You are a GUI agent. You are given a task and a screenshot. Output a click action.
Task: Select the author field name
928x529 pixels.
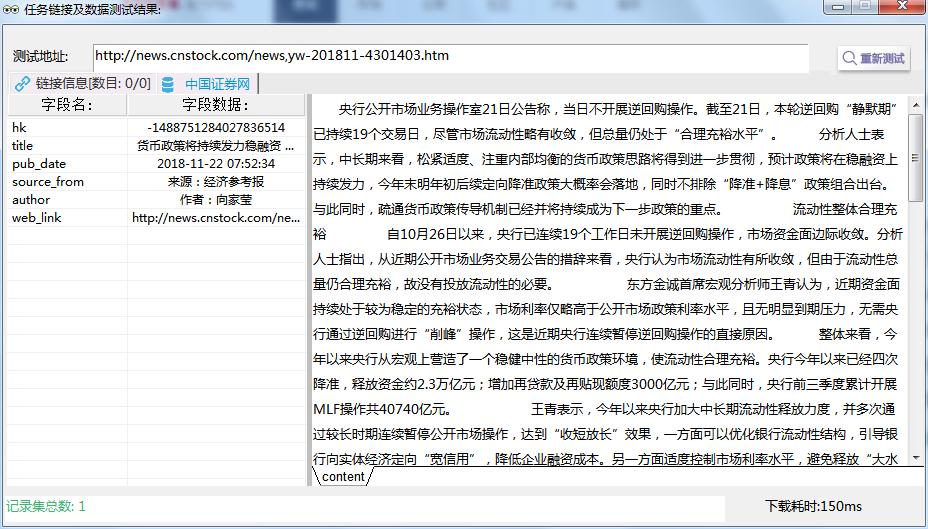tap(31, 199)
